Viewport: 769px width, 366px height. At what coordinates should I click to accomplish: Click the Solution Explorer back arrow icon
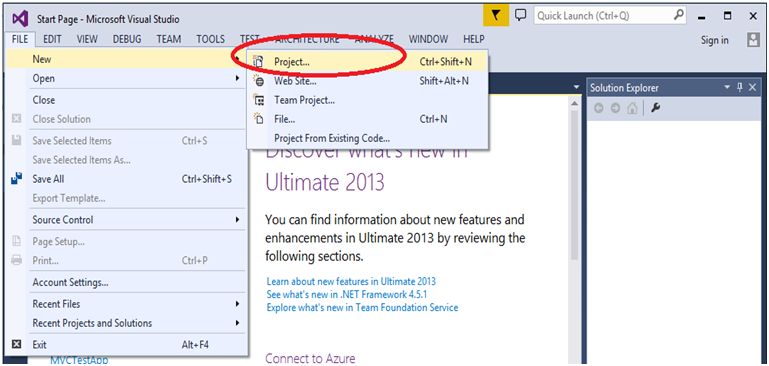click(599, 108)
